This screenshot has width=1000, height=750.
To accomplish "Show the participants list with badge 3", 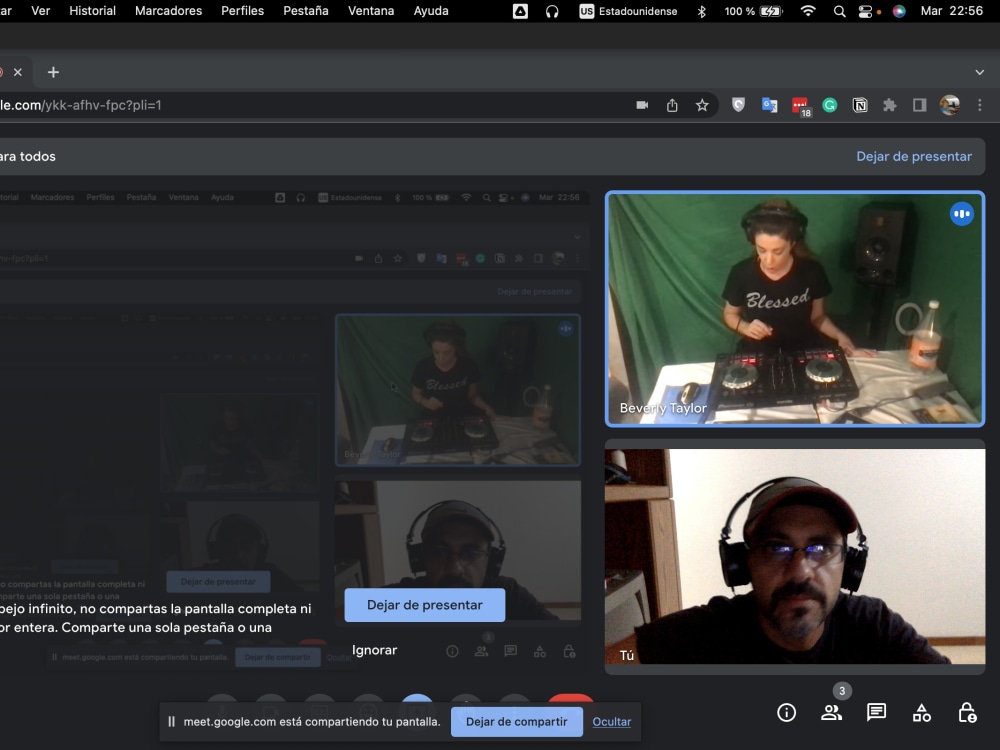I will 832,712.
